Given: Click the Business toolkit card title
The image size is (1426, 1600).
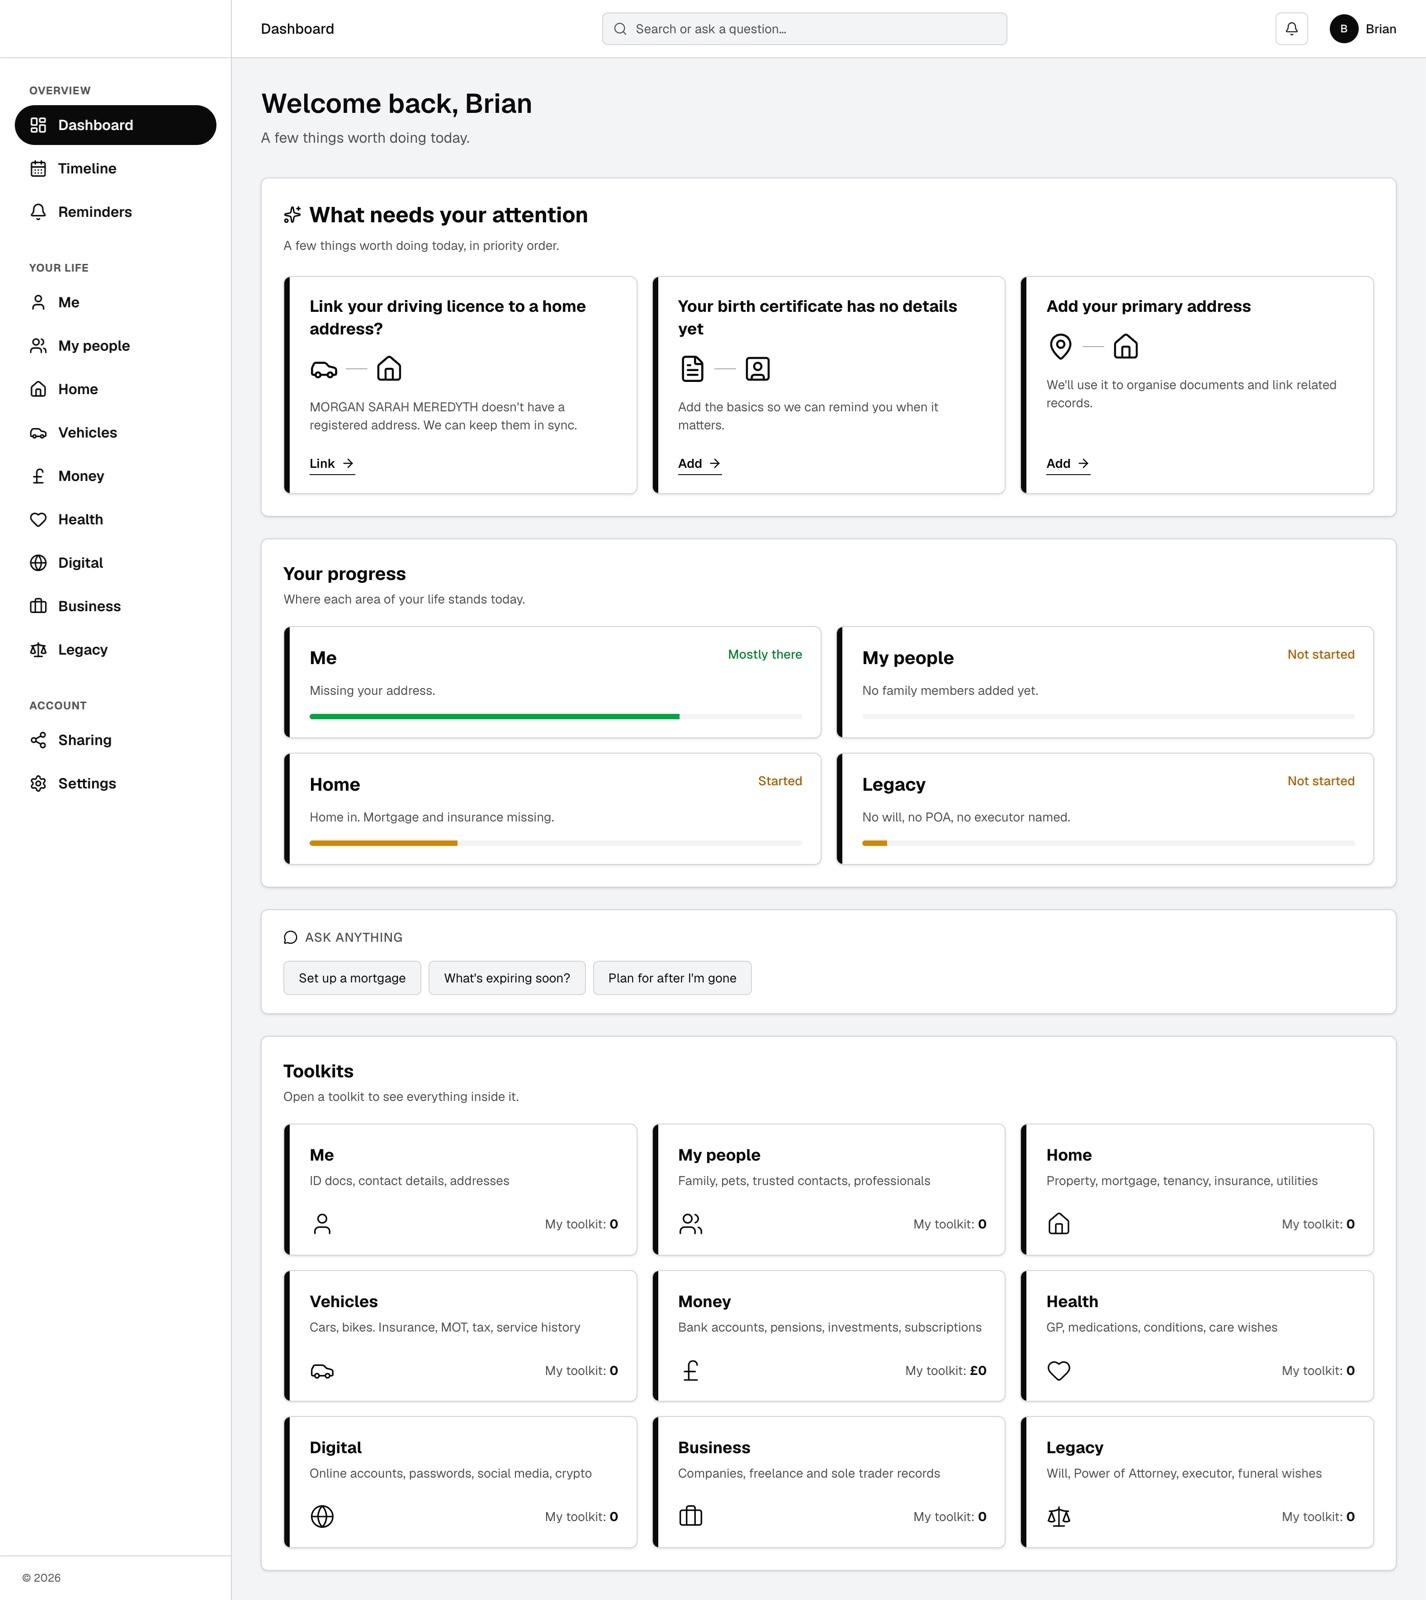Looking at the screenshot, I should [714, 1448].
